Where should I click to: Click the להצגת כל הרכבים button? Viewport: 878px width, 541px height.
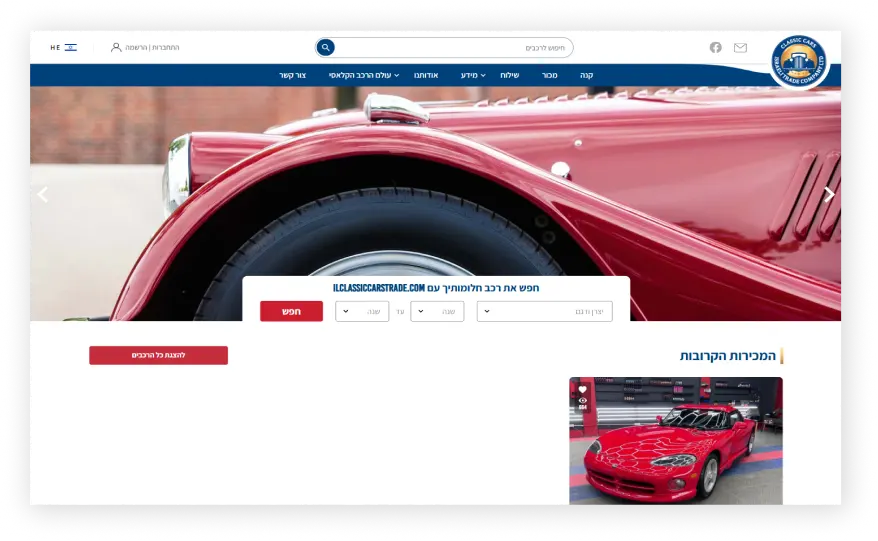point(158,355)
